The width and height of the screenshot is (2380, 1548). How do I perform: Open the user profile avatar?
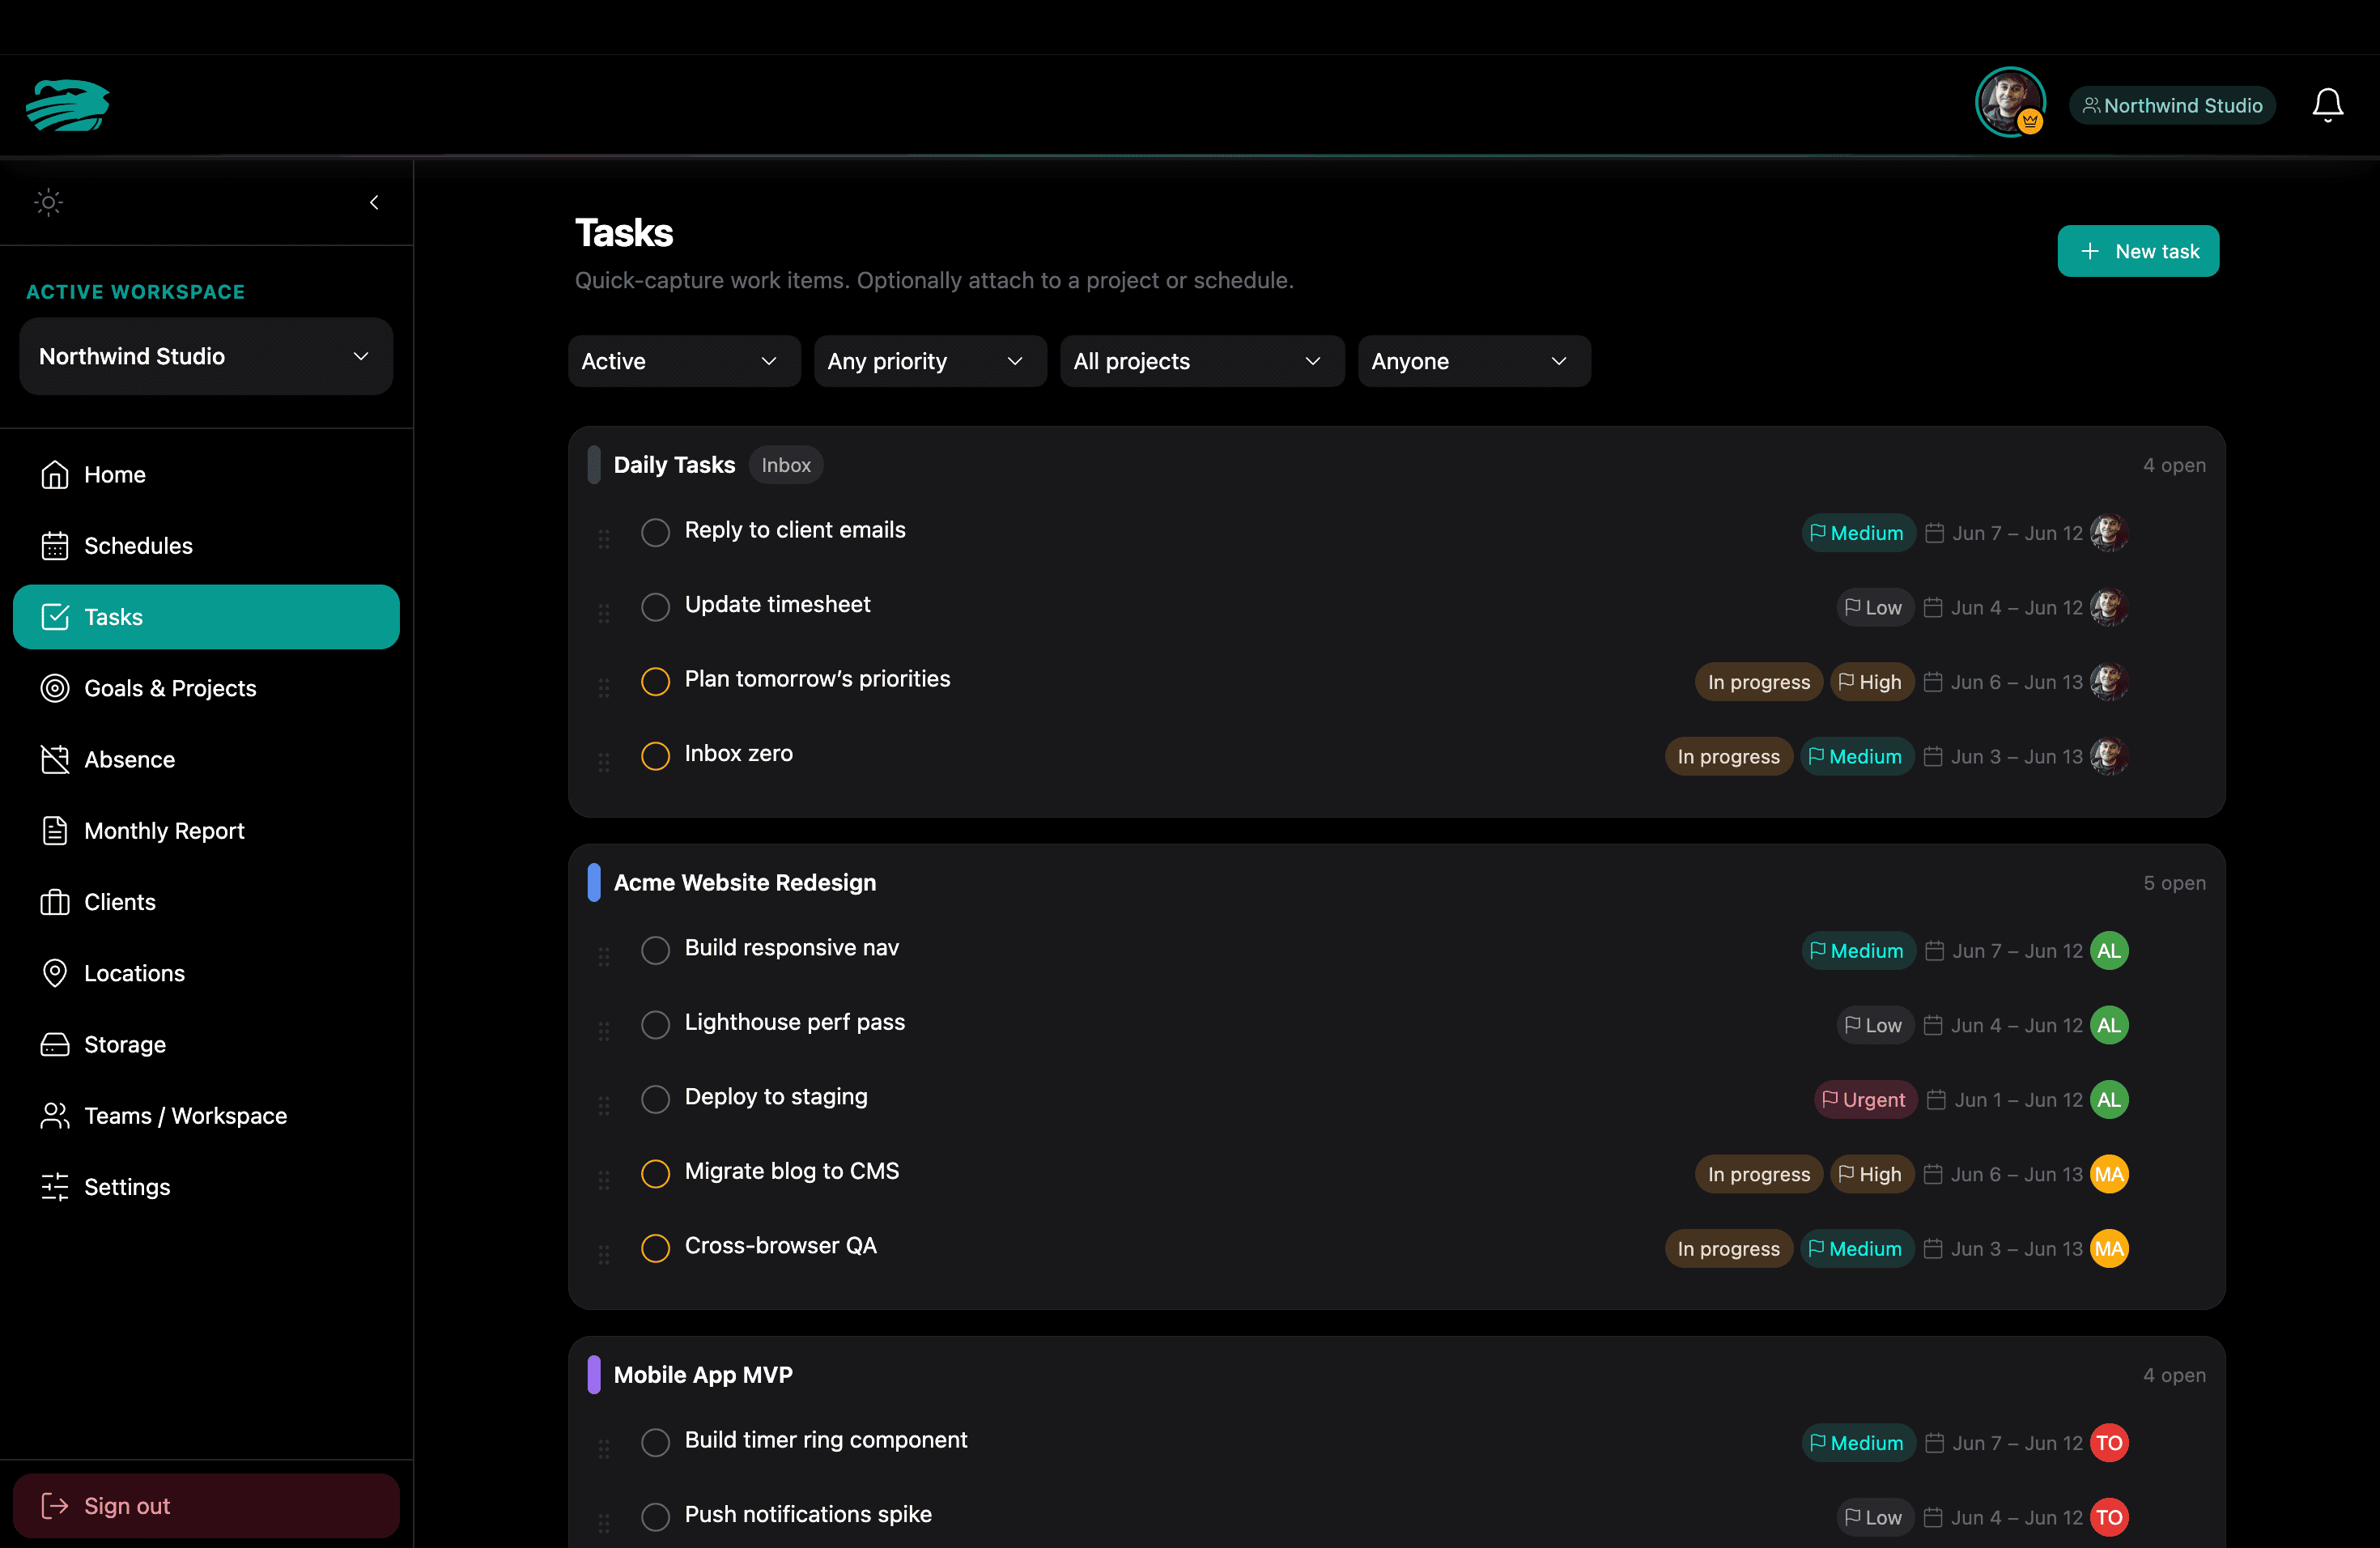coord(2009,102)
